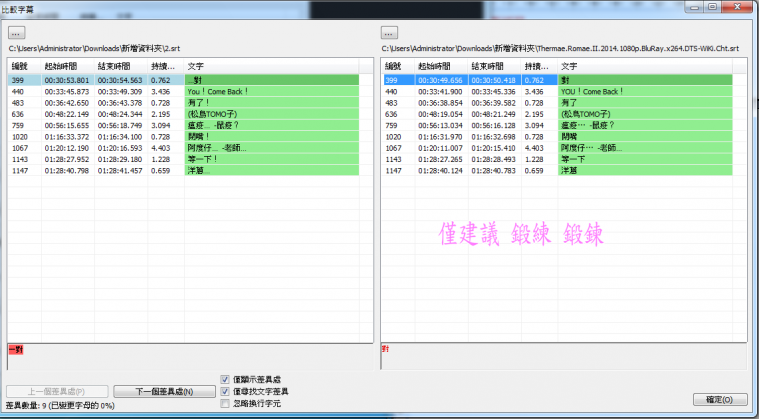Click left subtitle text preview box
The image size is (759, 419).
(x=190, y=357)
